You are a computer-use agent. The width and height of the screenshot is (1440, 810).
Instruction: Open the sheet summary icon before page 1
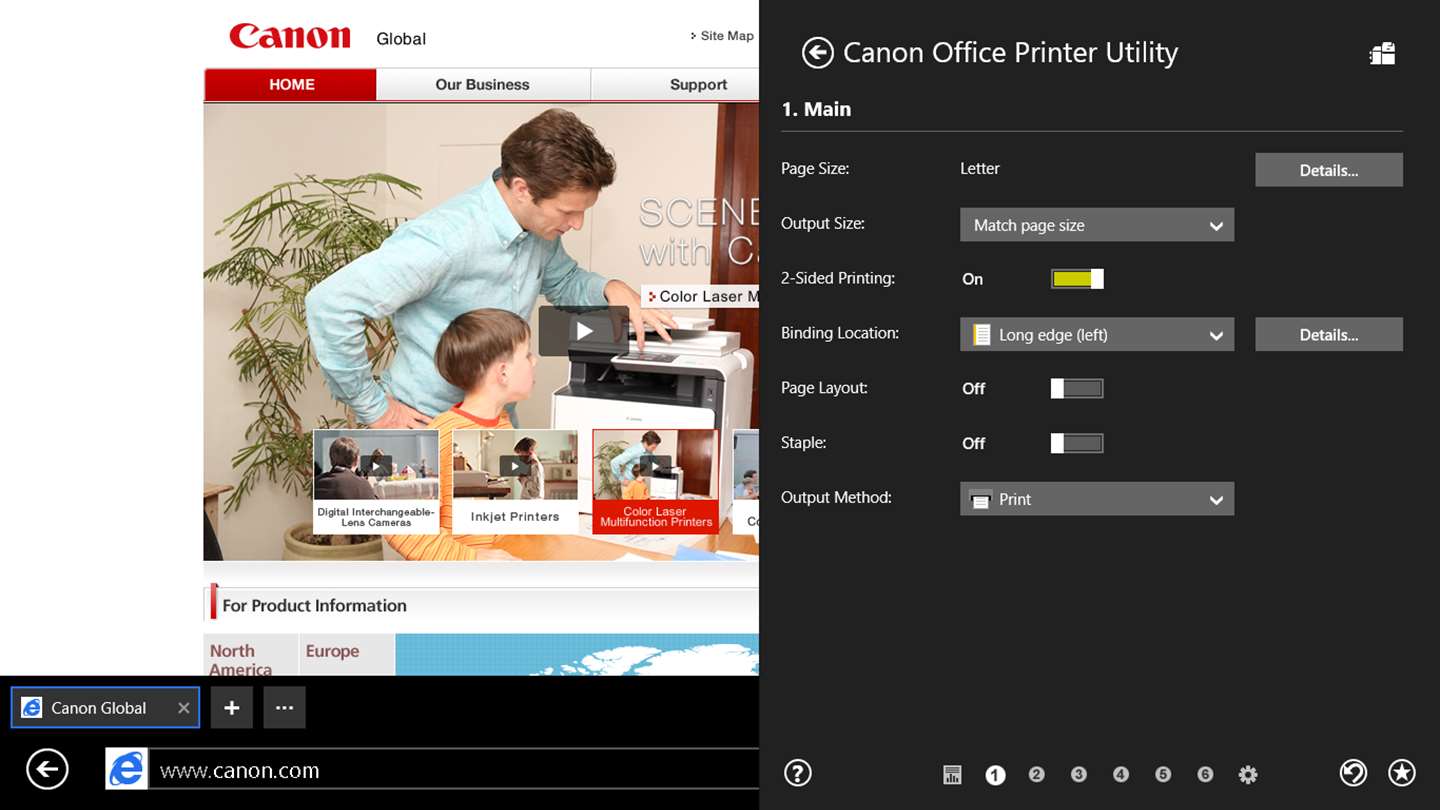coord(952,774)
